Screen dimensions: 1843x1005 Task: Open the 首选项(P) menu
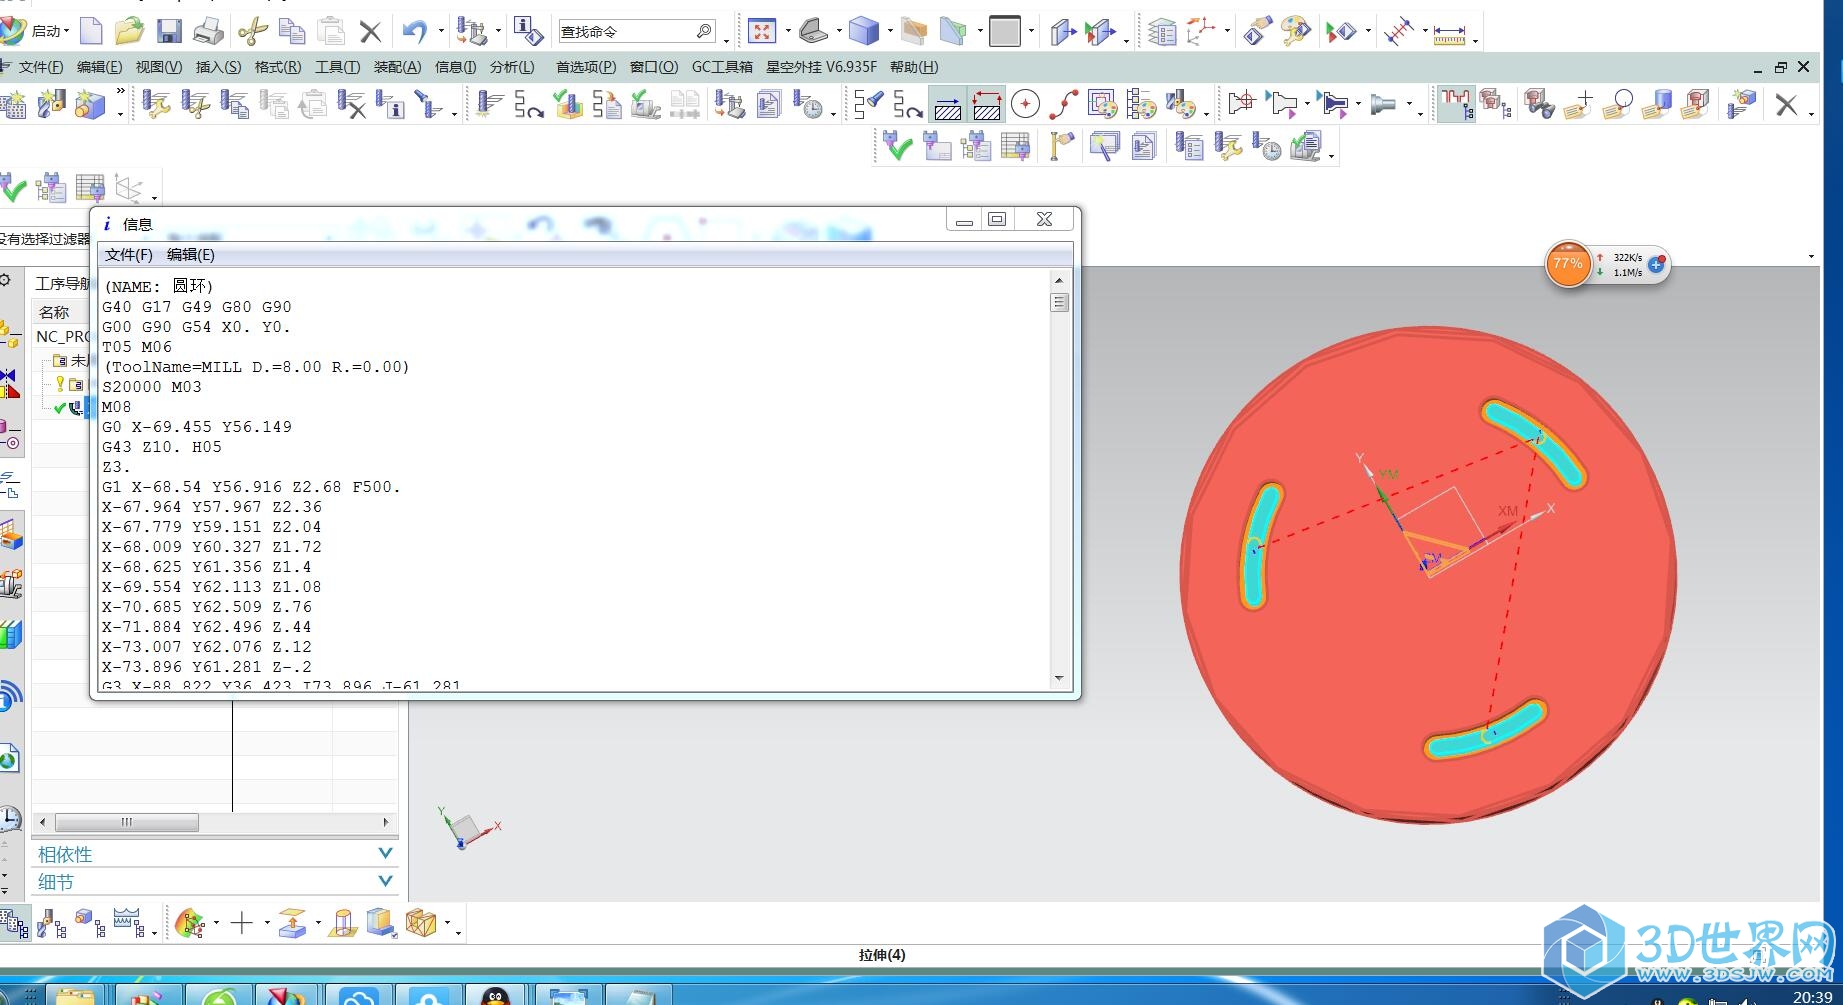pos(586,67)
